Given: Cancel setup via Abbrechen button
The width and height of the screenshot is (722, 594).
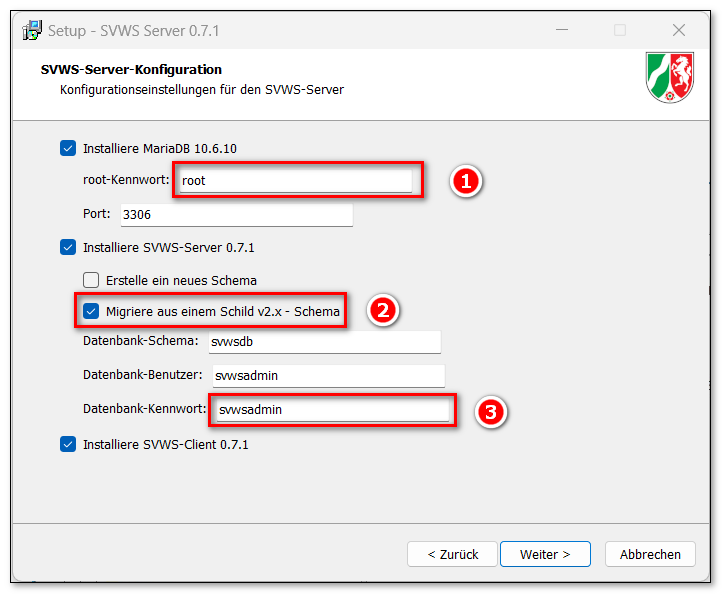Looking at the screenshot, I should pos(650,554).
